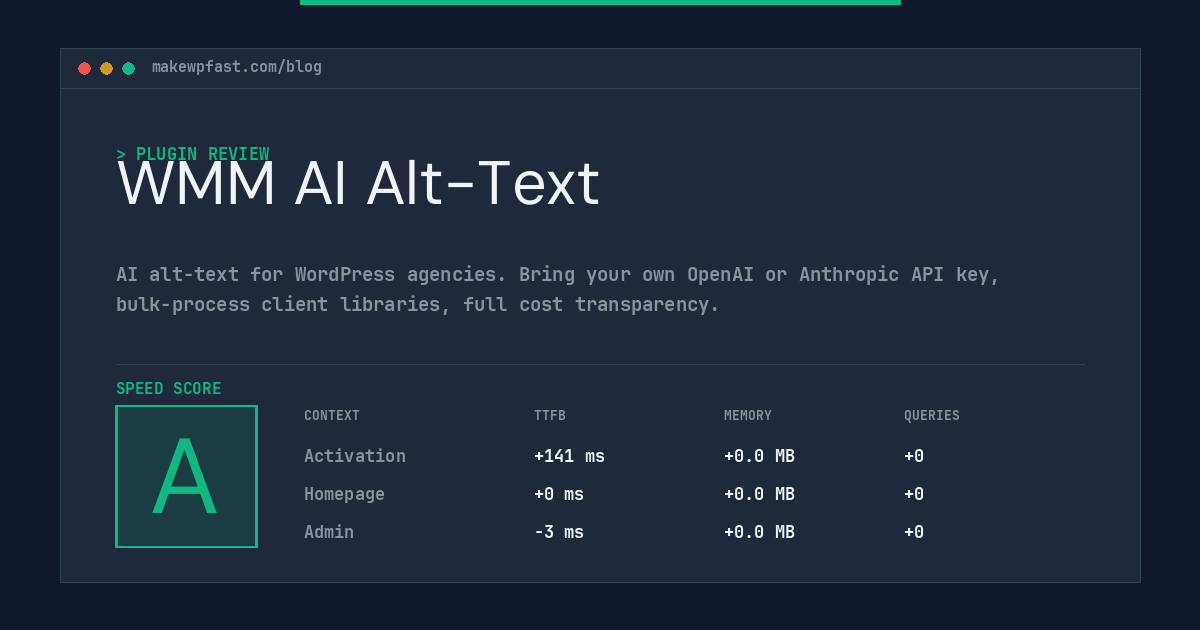Click the green window dot
The height and width of the screenshot is (630, 1200).
click(128, 68)
